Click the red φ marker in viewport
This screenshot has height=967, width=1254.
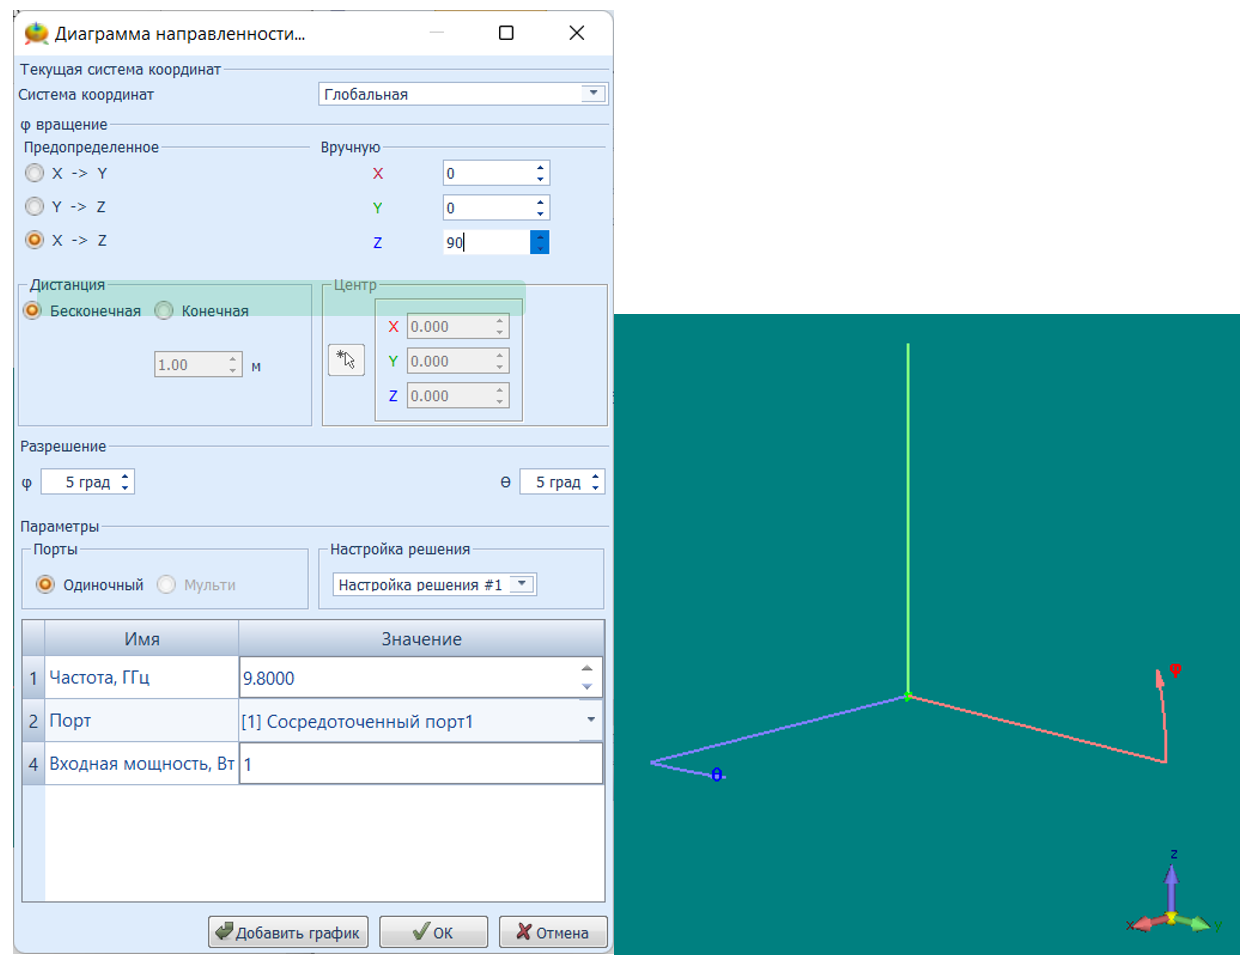tap(1175, 670)
